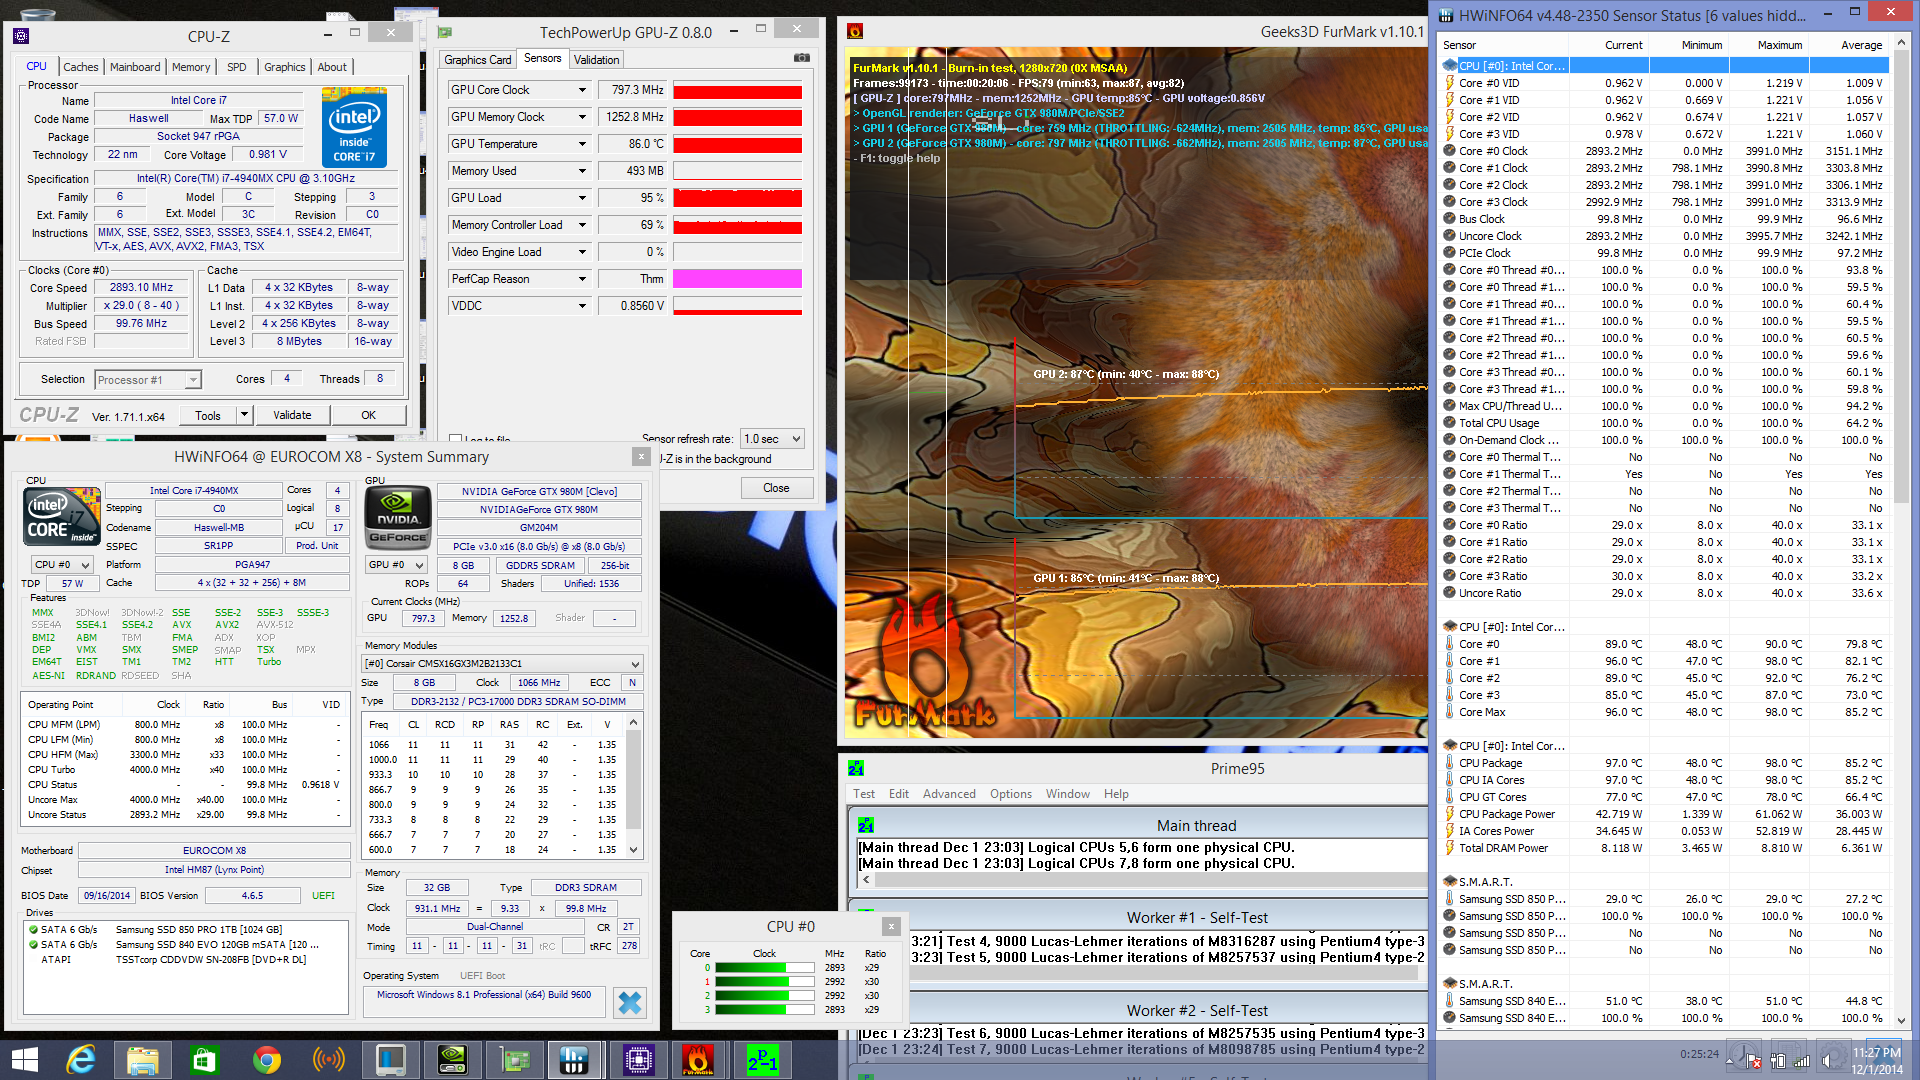Click the FurMark title bar flame icon
1920x1080 pixels.
coord(855,31)
